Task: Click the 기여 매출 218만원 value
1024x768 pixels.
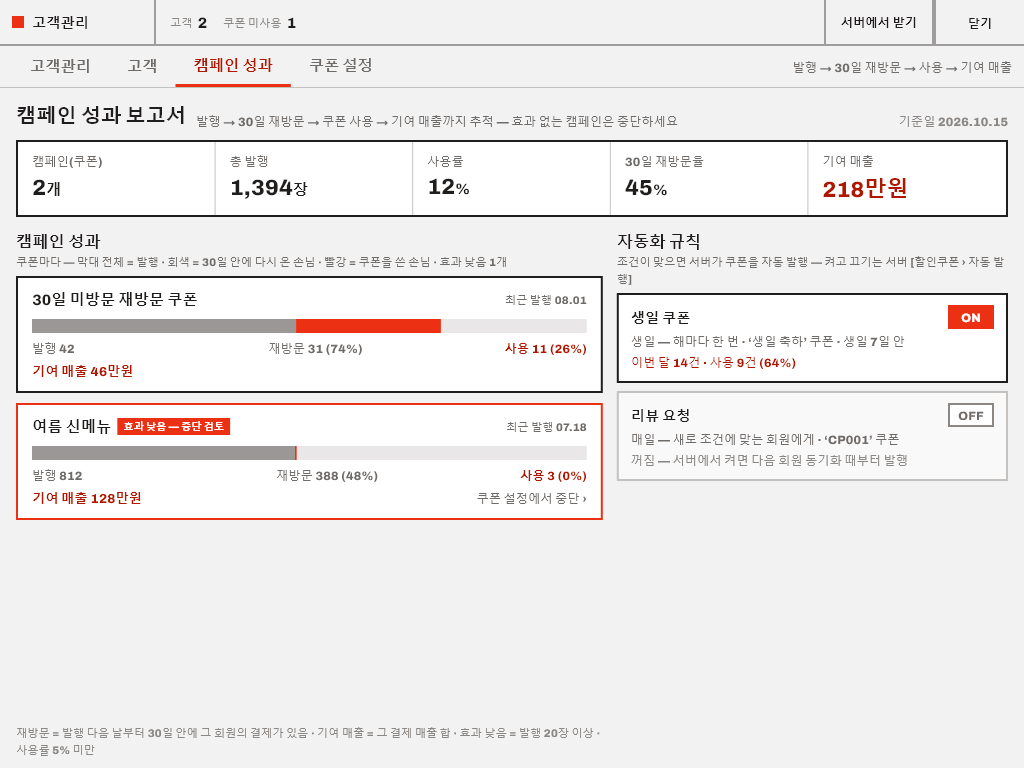Action: tap(865, 189)
